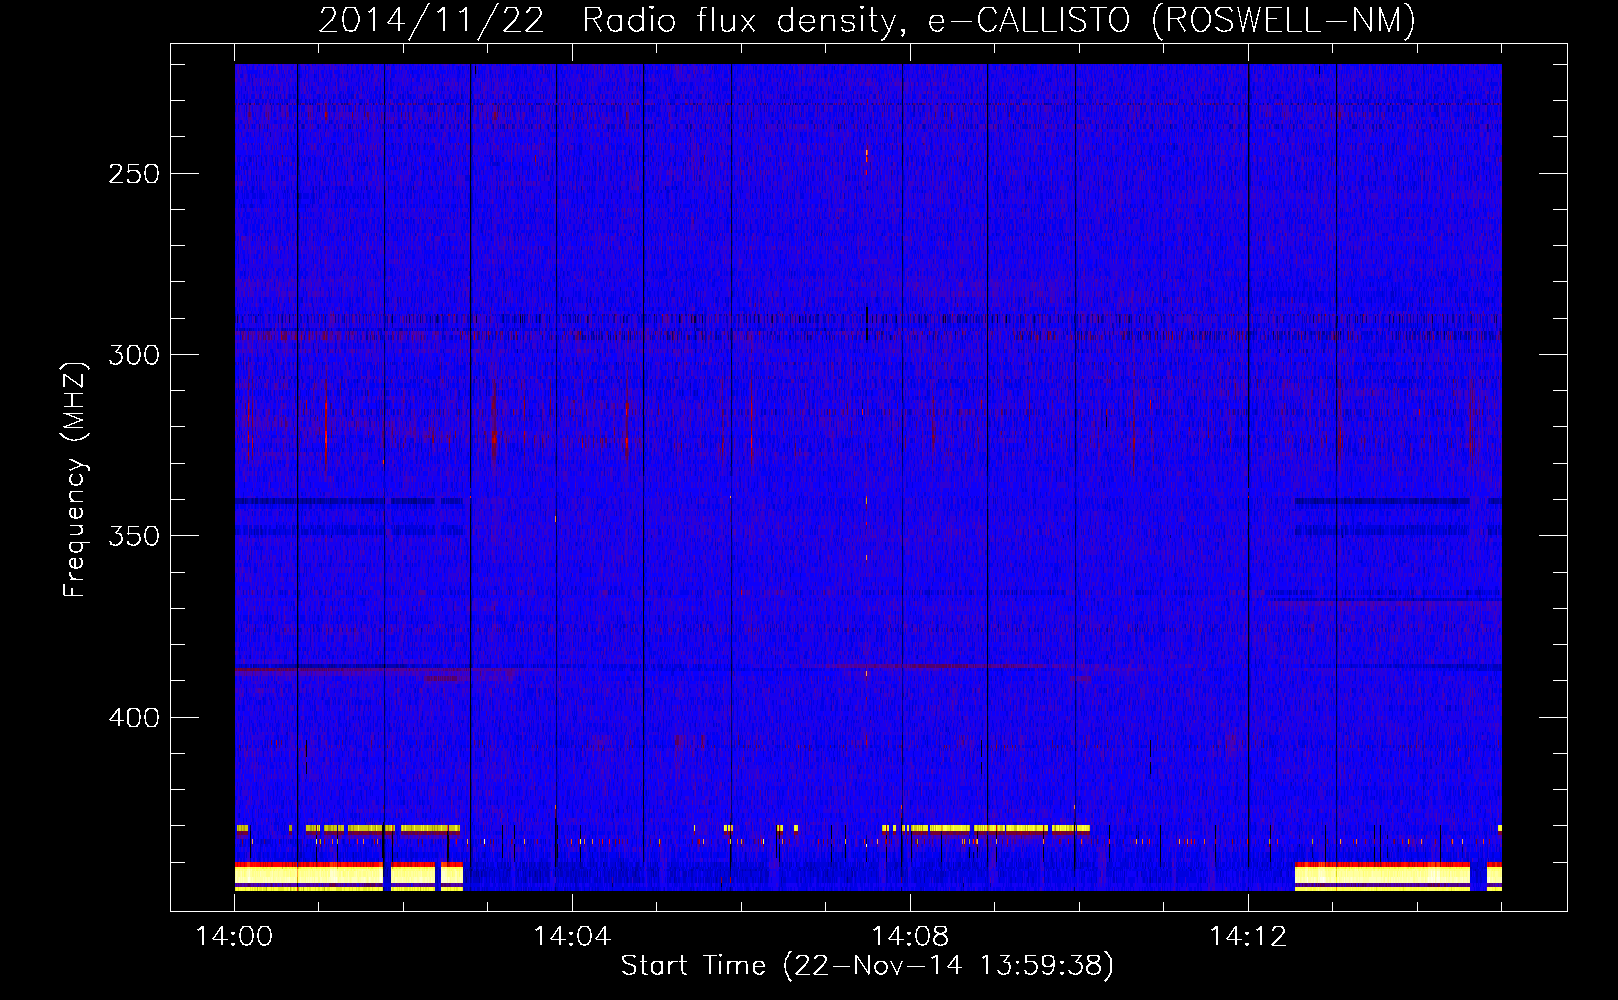
Task: Select the 'Frequency (MHZ)' y-axis label
Action: (x=75, y=480)
